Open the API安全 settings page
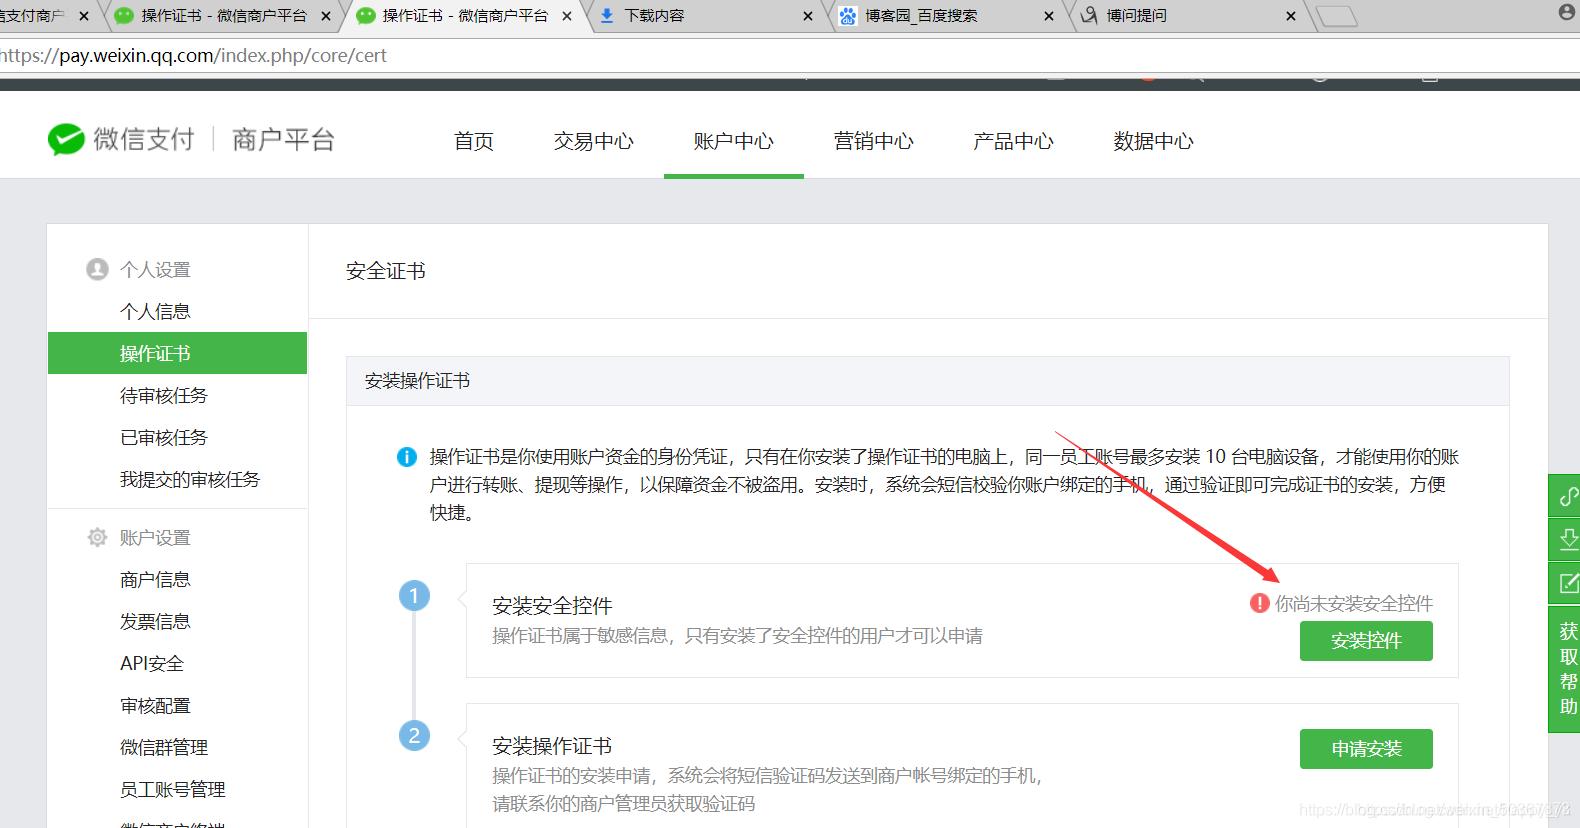 pyautogui.click(x=152, y=664)
